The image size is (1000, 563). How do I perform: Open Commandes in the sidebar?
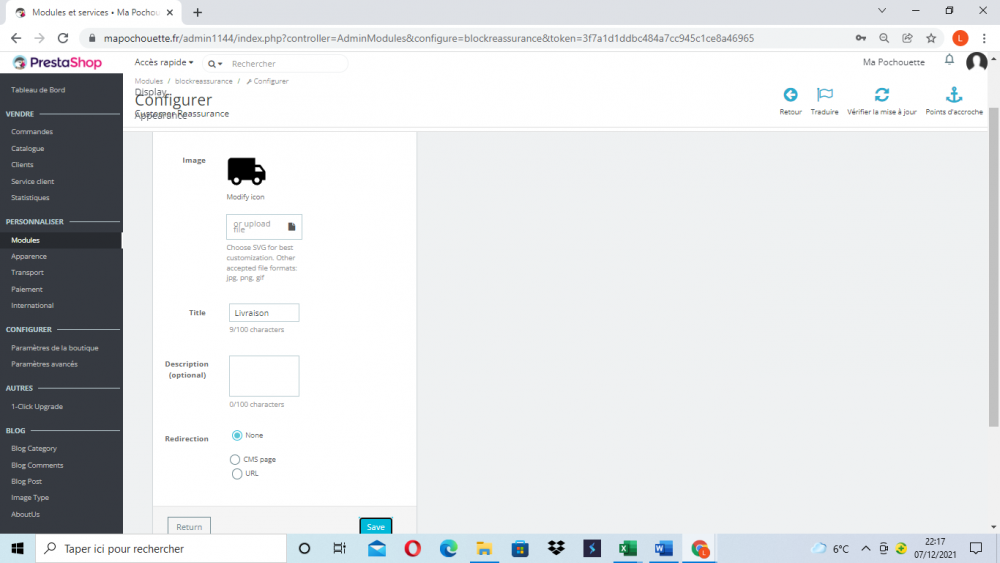click(x=32, y=132)
